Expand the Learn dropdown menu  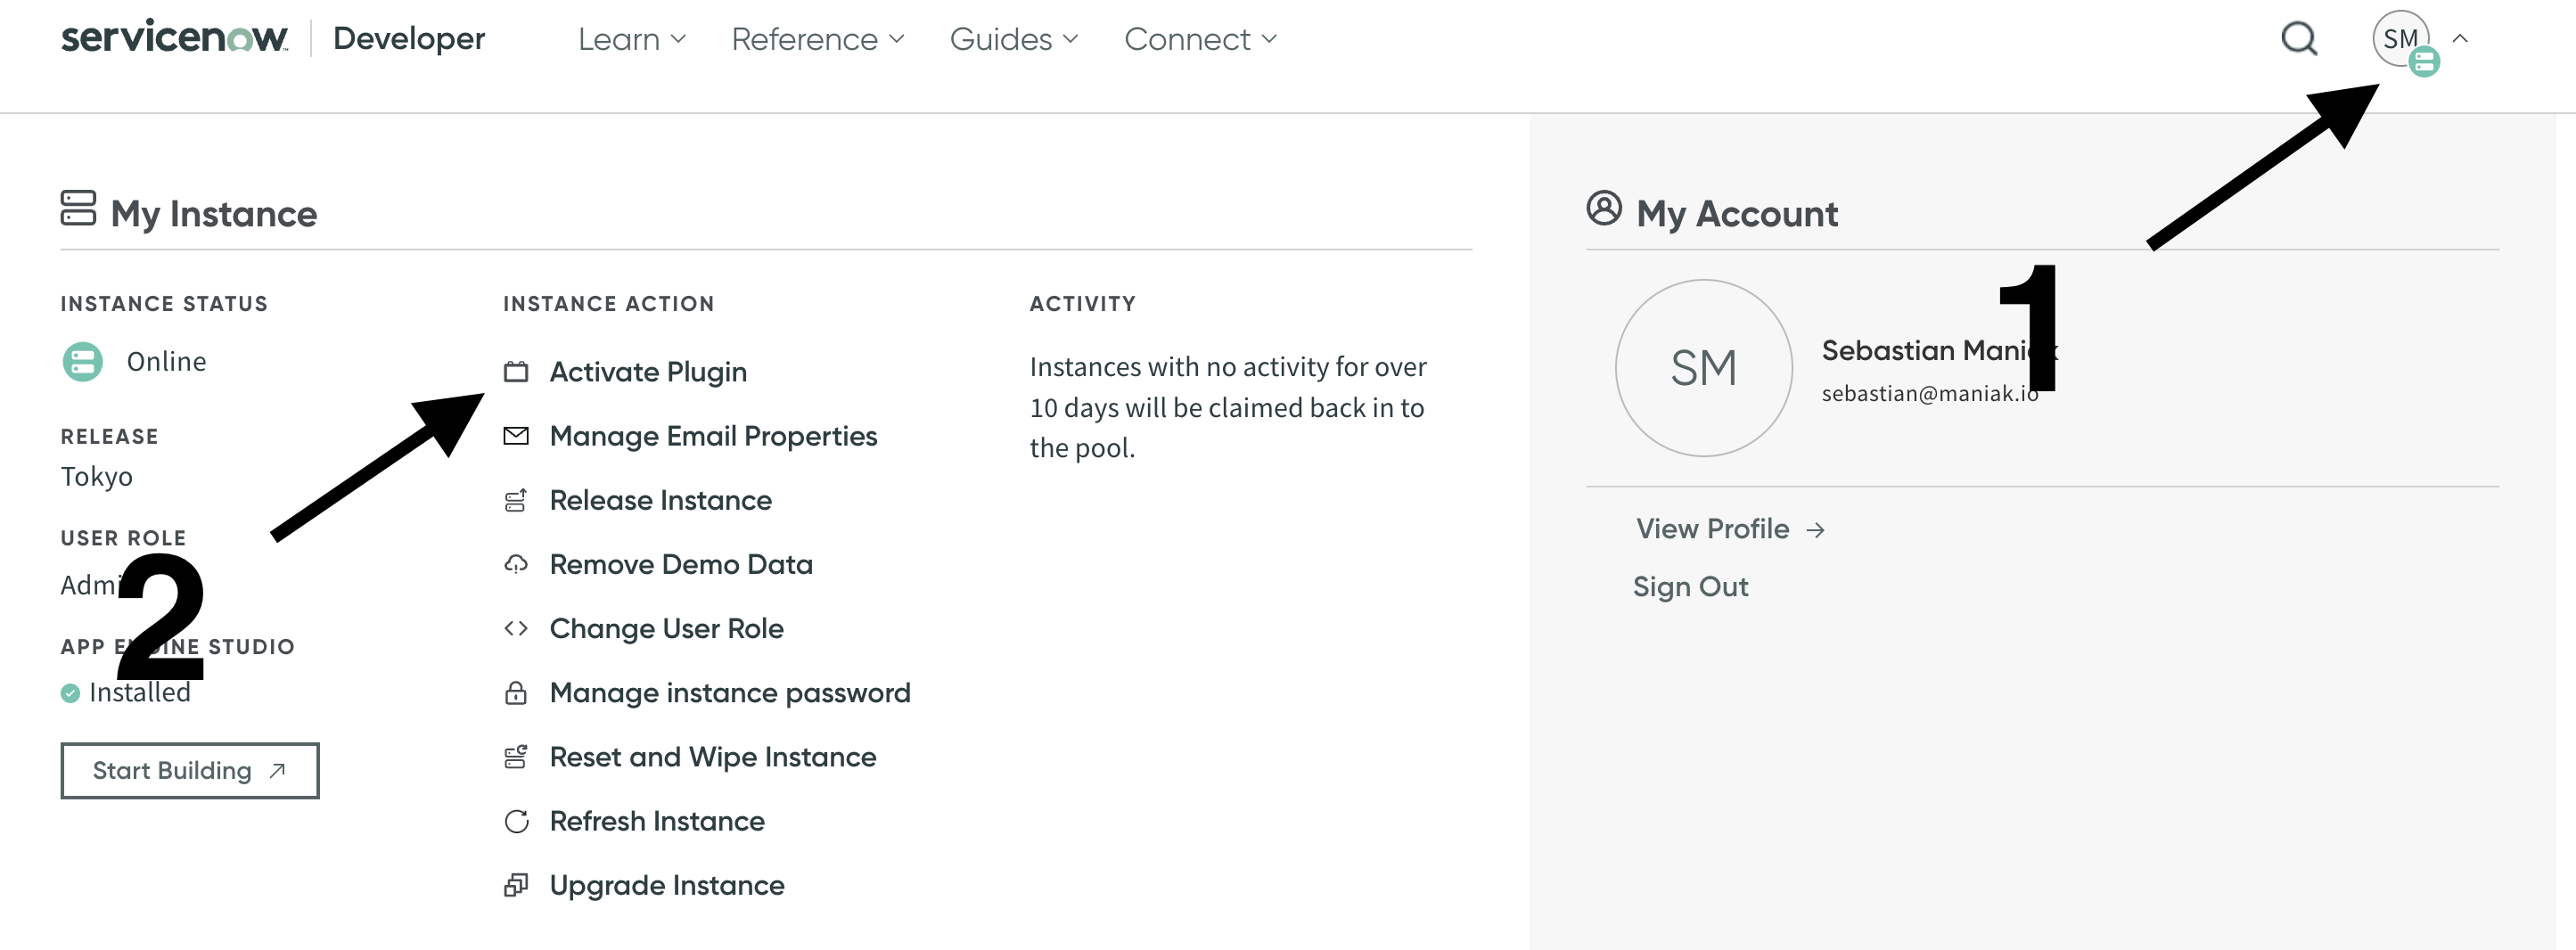click(x=631, y=39)
